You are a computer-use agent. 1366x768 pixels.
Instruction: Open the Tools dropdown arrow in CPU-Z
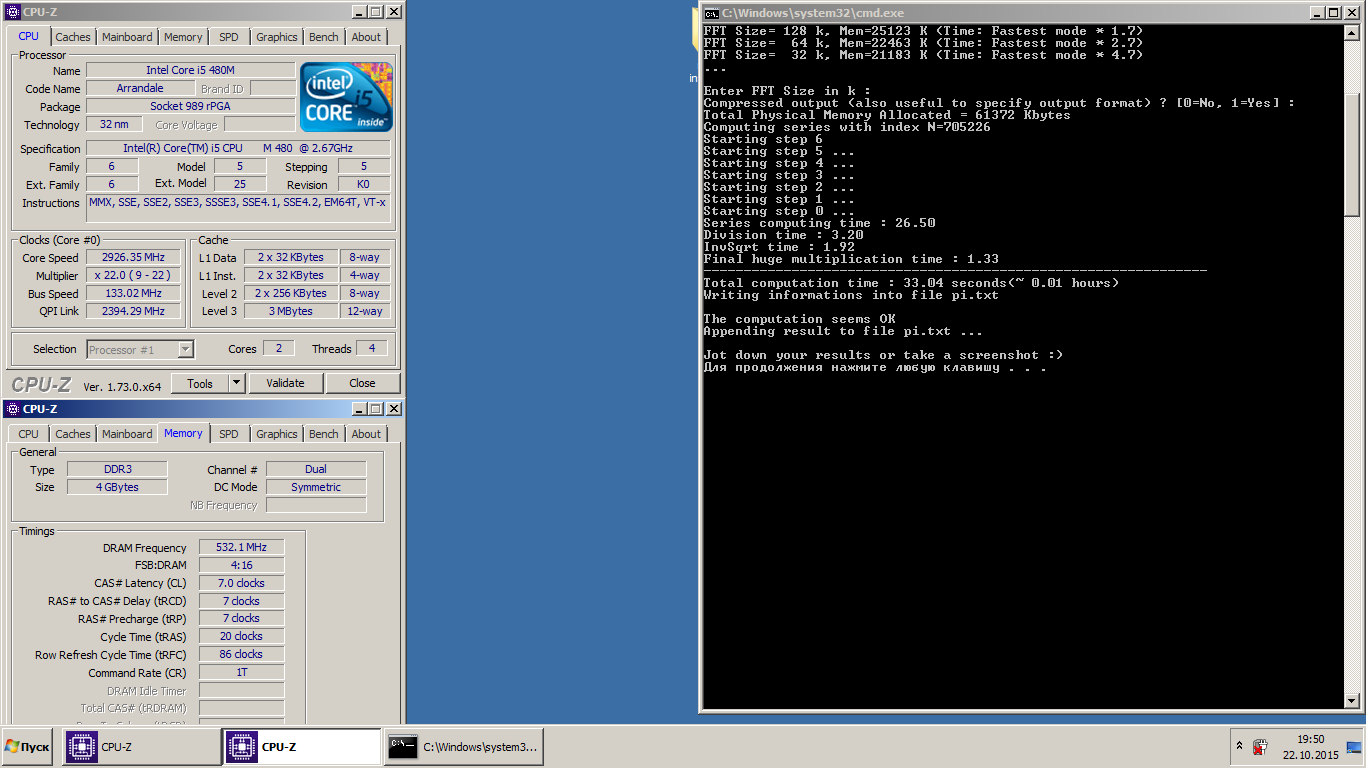pos(236,383)
